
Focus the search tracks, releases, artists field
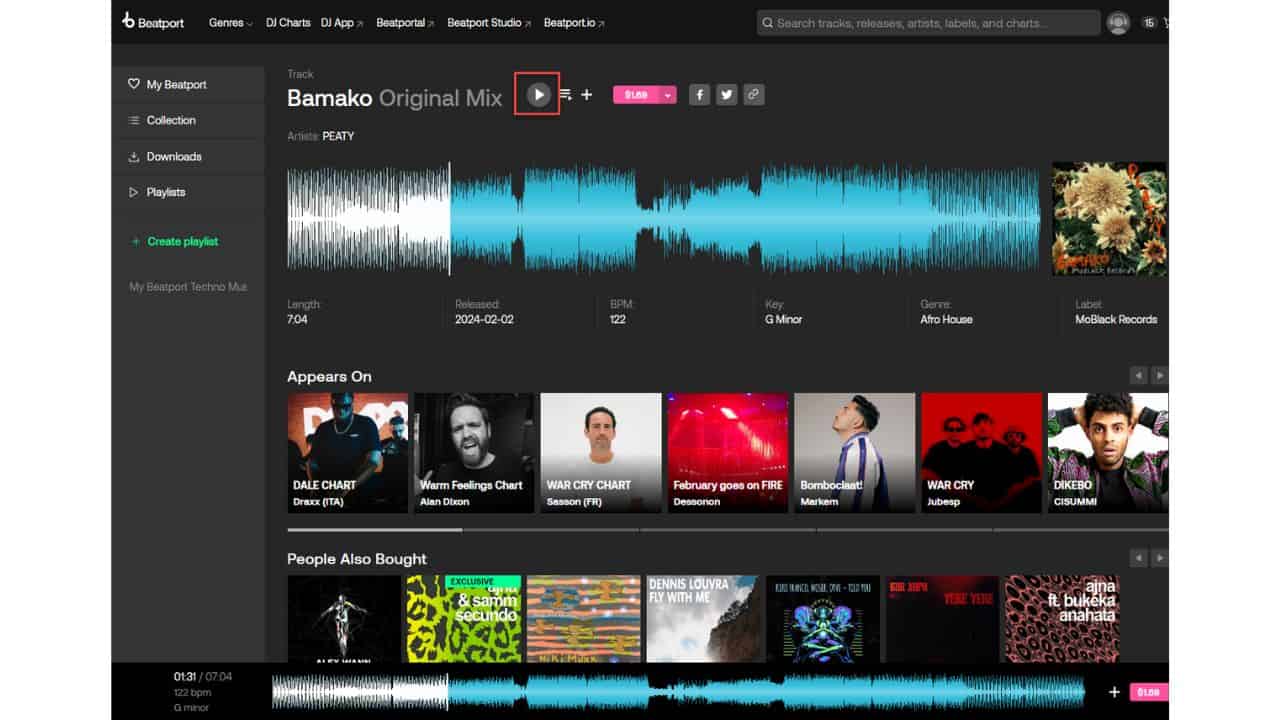[928, 22]
